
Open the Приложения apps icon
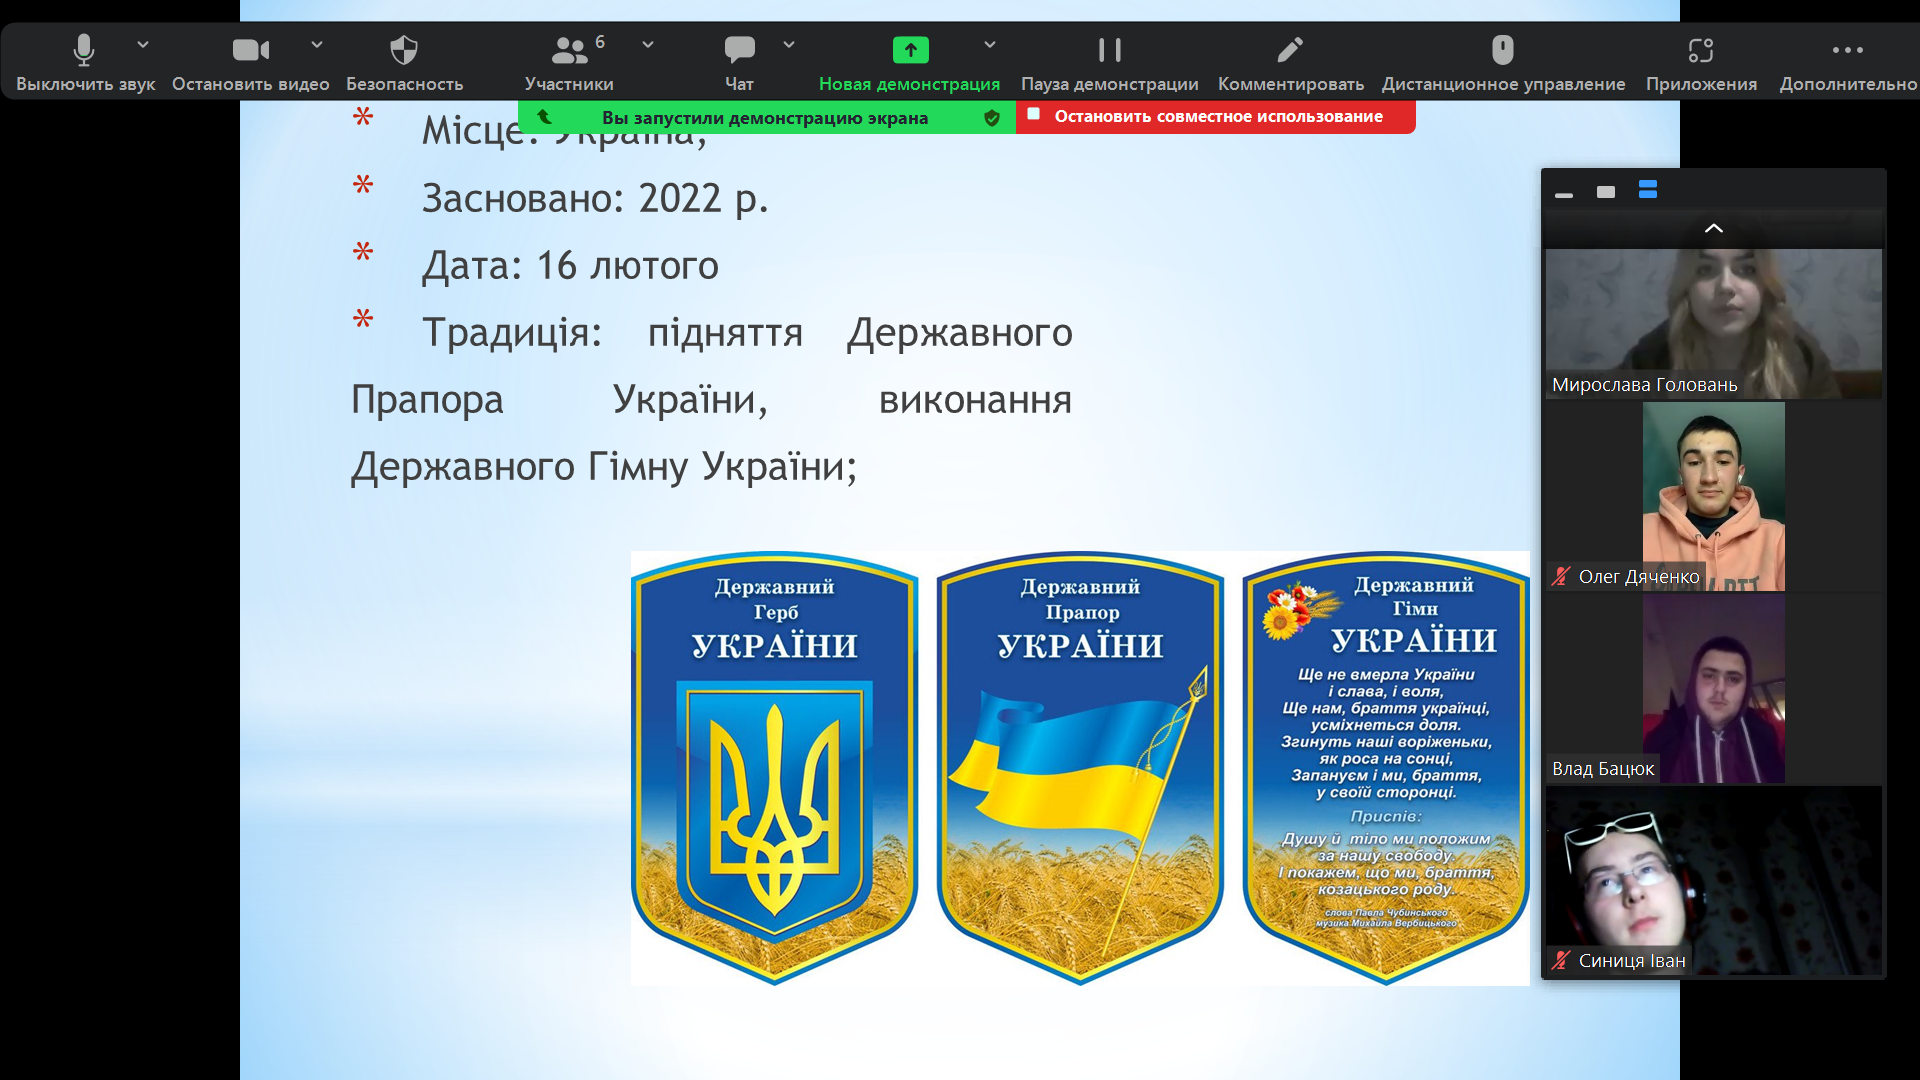click(1701, 50)
